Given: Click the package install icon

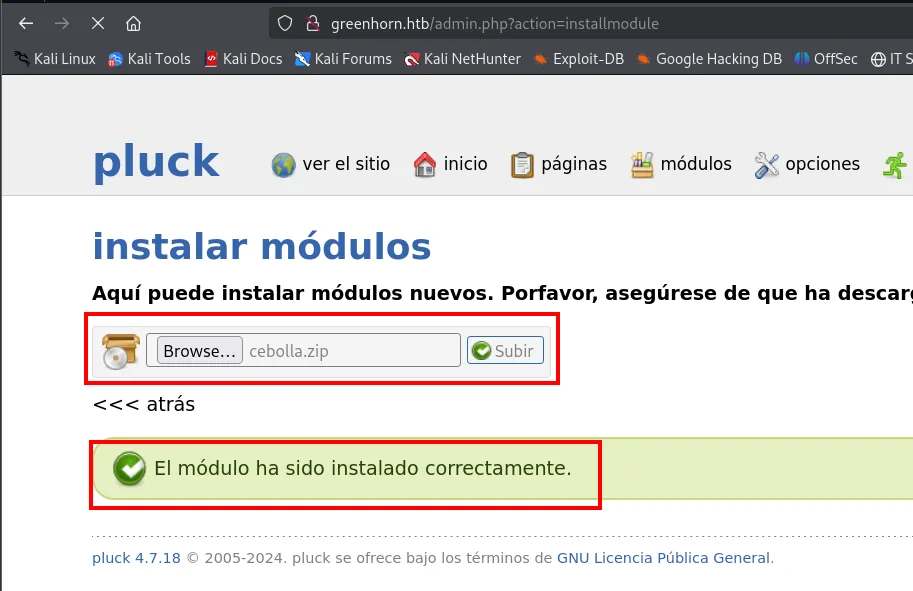Looking at the screenshot, I should 121,351.
